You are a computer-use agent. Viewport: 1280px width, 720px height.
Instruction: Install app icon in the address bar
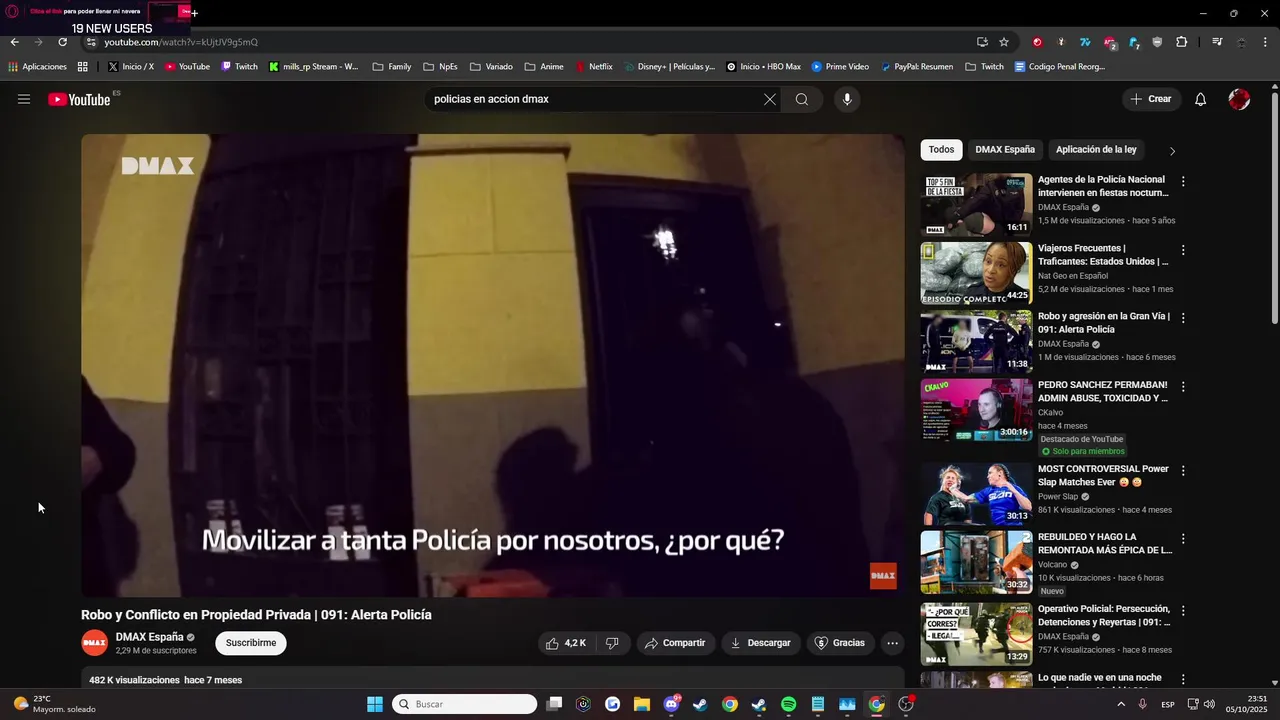982,42
